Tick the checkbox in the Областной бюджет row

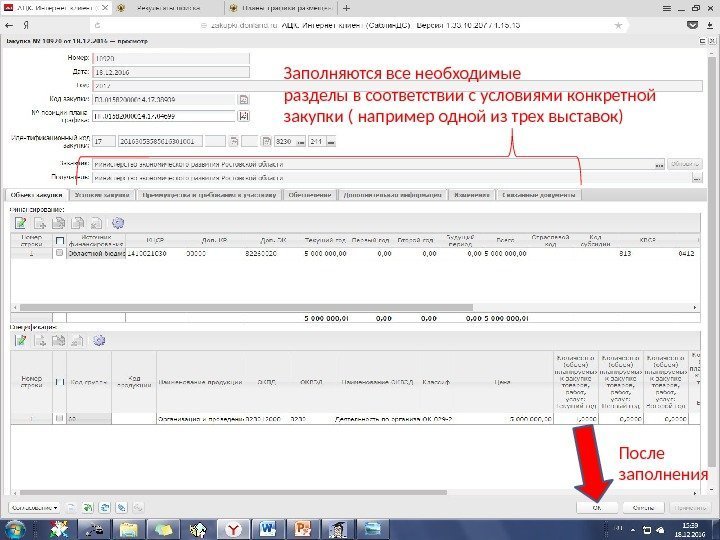click(x=59, y=253)
